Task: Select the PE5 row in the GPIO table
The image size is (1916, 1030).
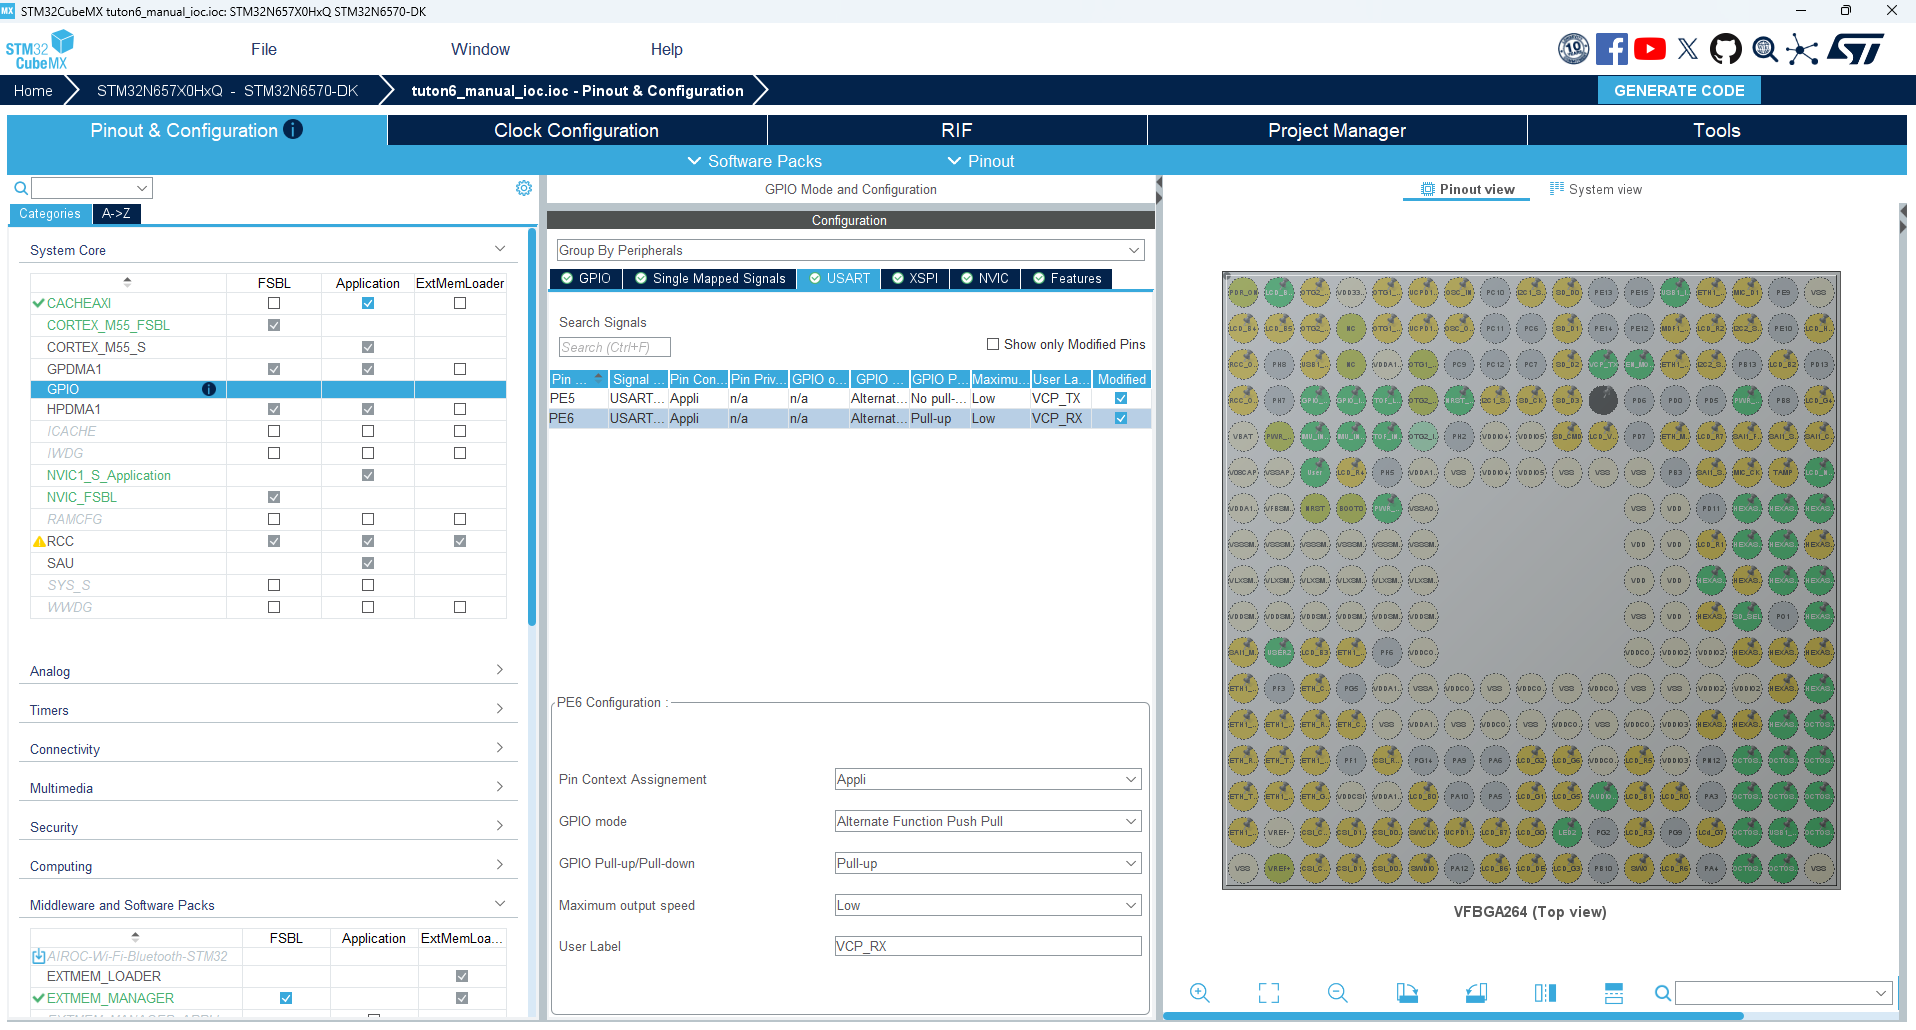Action: (849, 398)
